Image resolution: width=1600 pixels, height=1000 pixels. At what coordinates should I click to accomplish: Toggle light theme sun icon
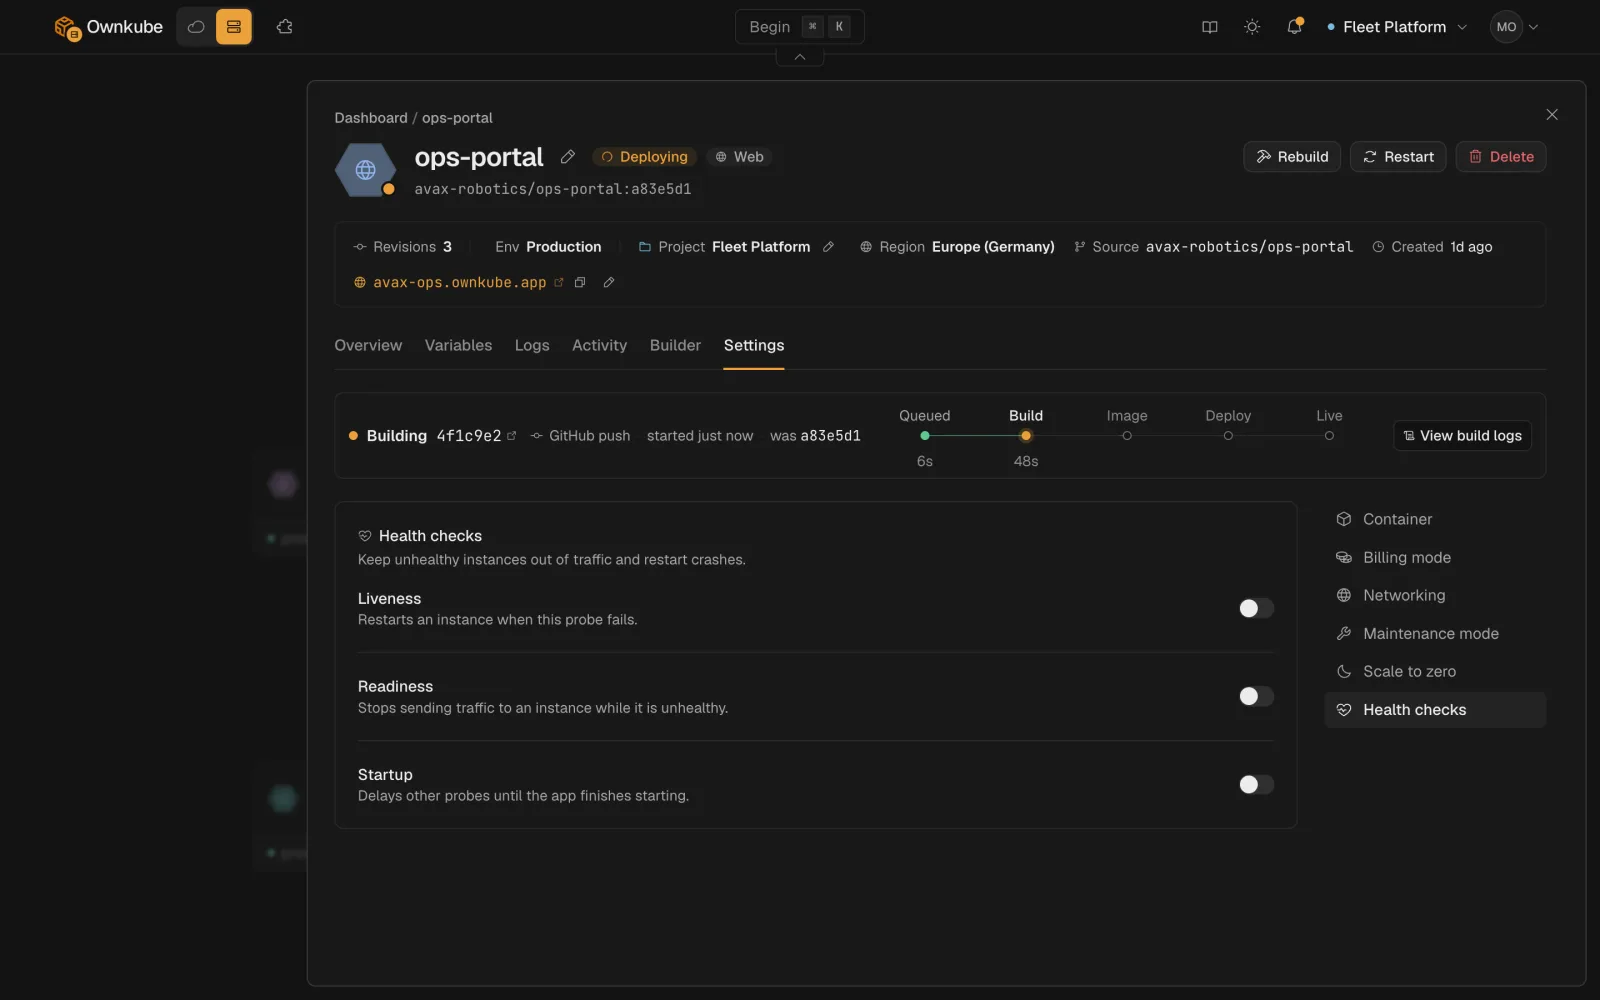pos(1252,27)
